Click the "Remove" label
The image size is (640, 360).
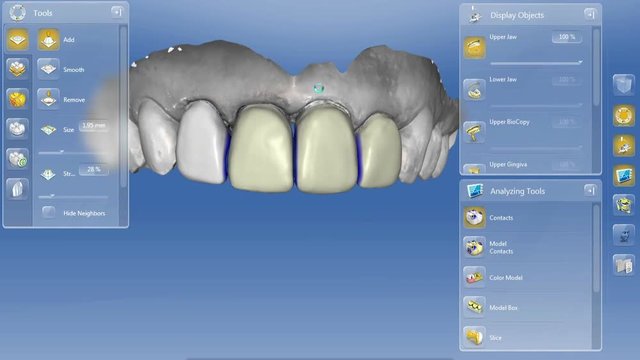click(x=74, y=100)
